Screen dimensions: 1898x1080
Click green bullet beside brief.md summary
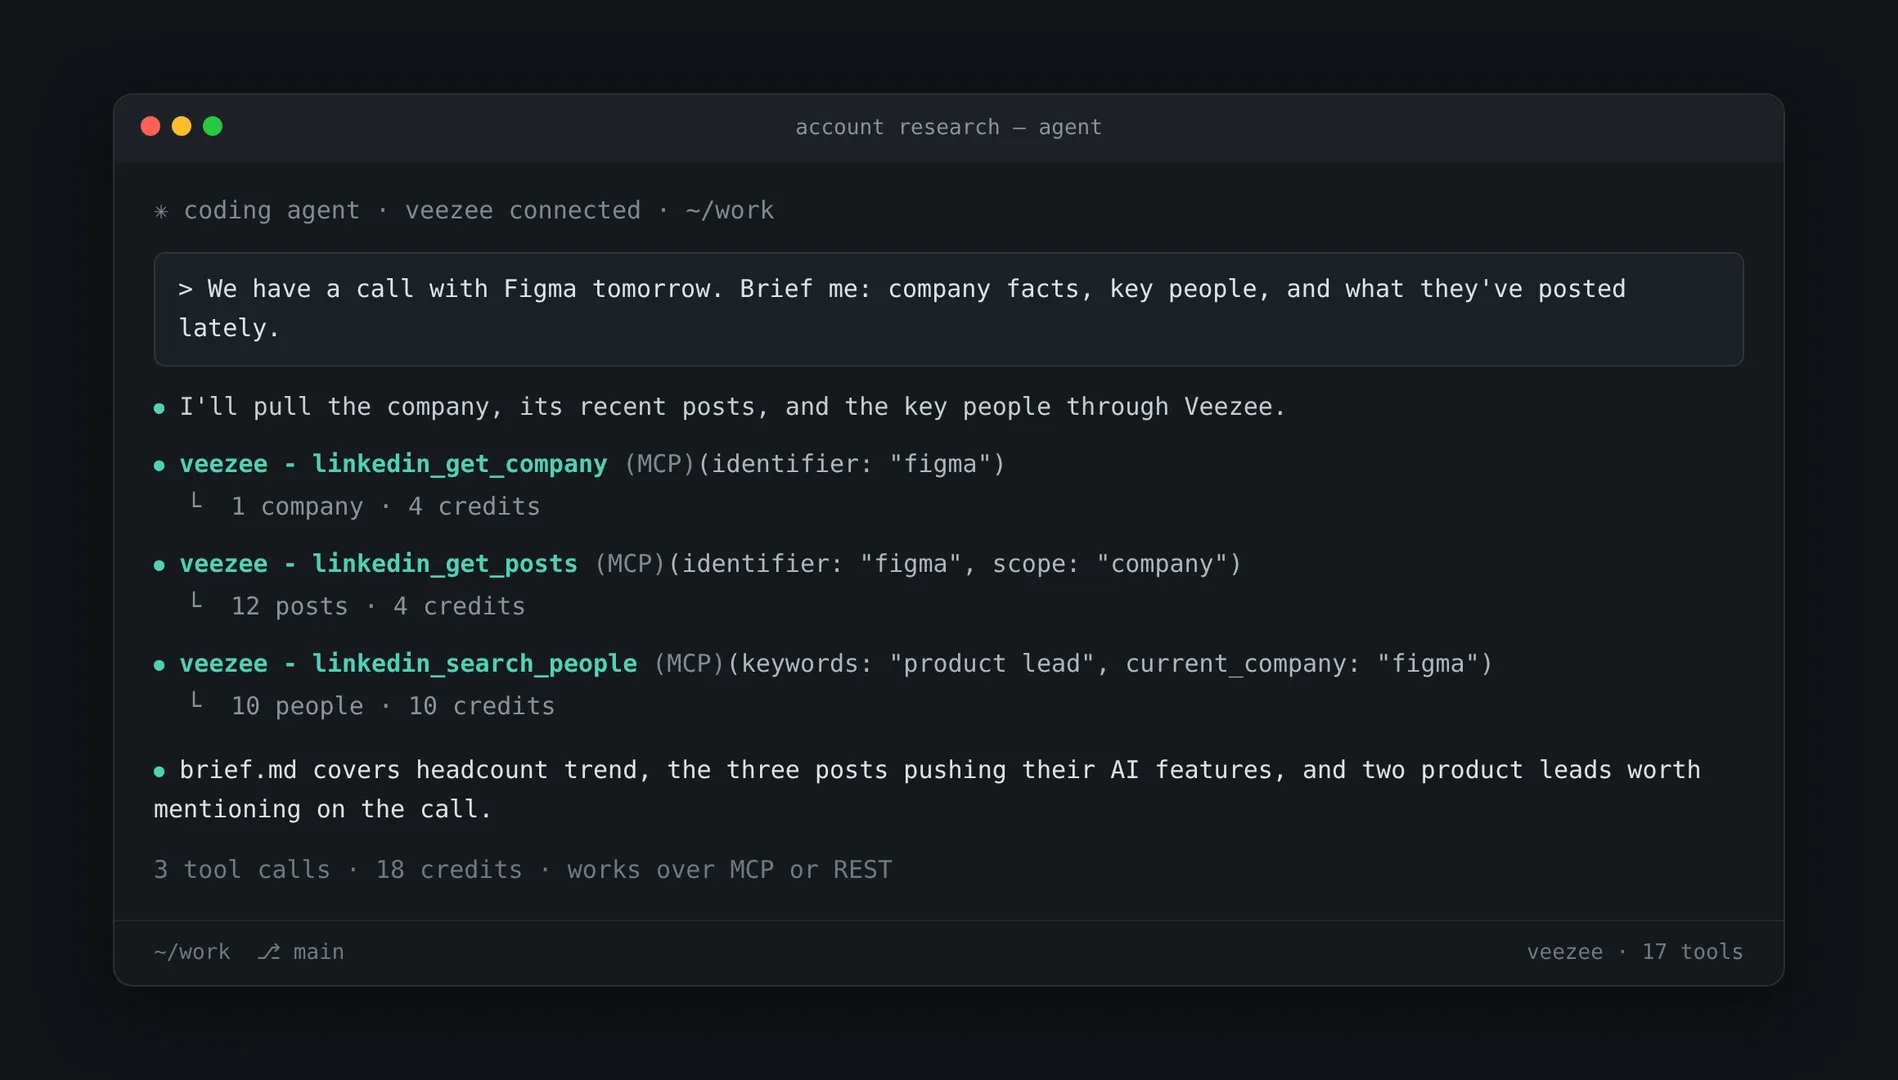tap(159, 771)
